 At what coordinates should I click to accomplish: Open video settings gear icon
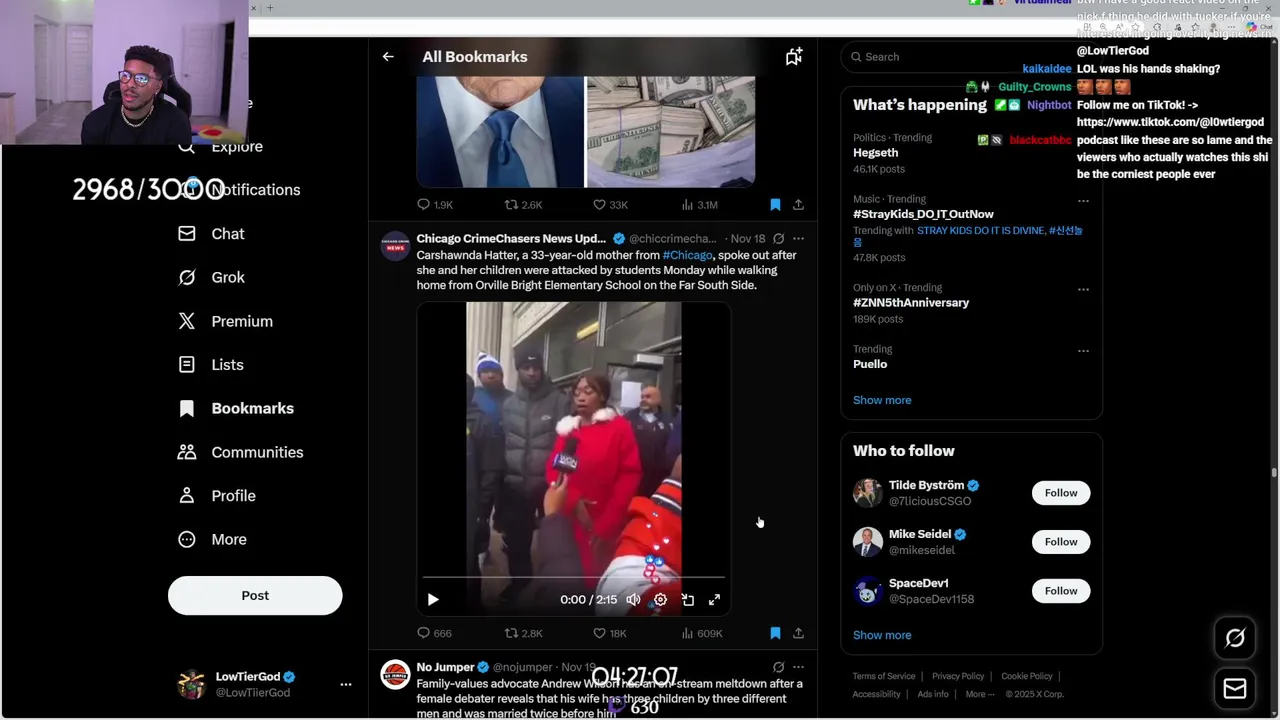point(660,600)
